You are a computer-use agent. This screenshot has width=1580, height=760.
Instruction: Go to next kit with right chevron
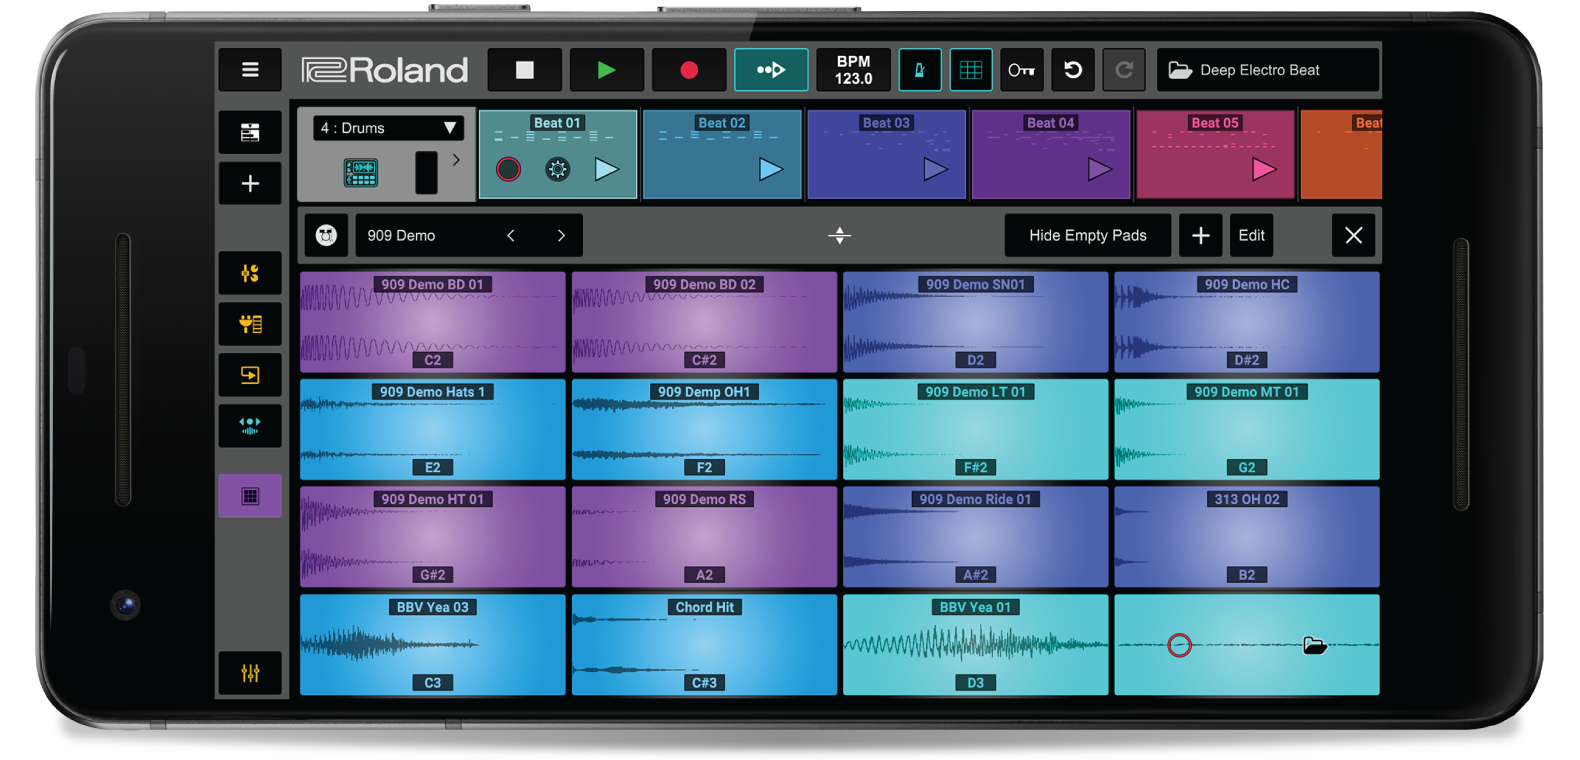click(561, 235)
